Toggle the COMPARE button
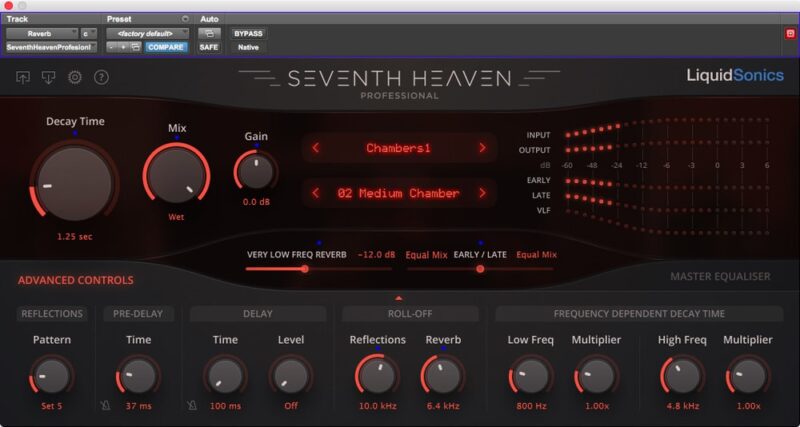 click(x=166, y=47)
